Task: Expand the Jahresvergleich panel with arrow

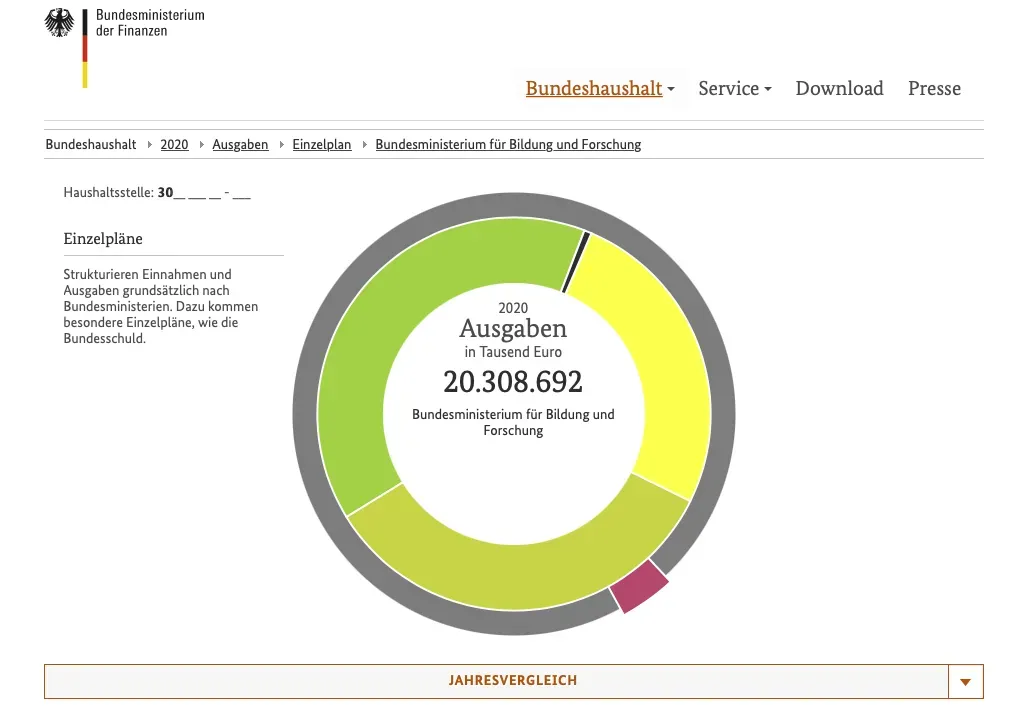Action: [965, 682]
